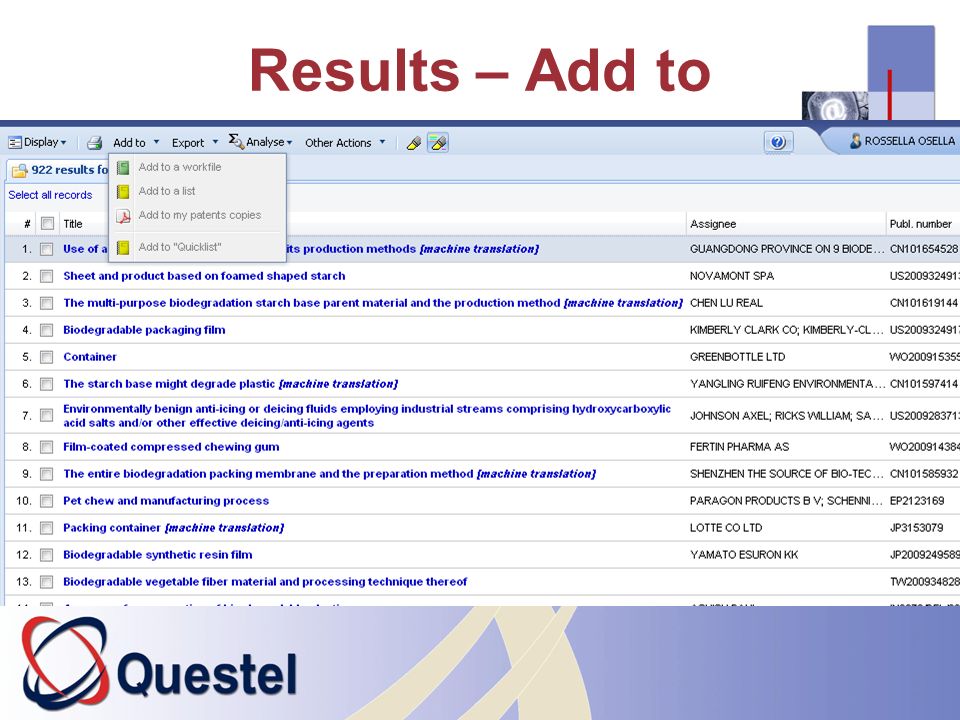Open Biodegradable packaging film title
The image size is (960, 720).
pos(144,330)
